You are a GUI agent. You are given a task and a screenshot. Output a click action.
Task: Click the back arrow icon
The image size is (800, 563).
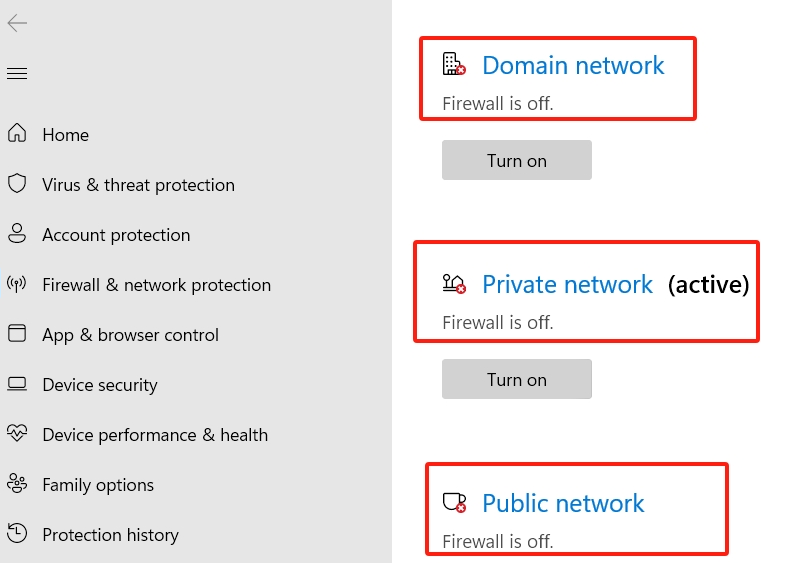(17, 23)
